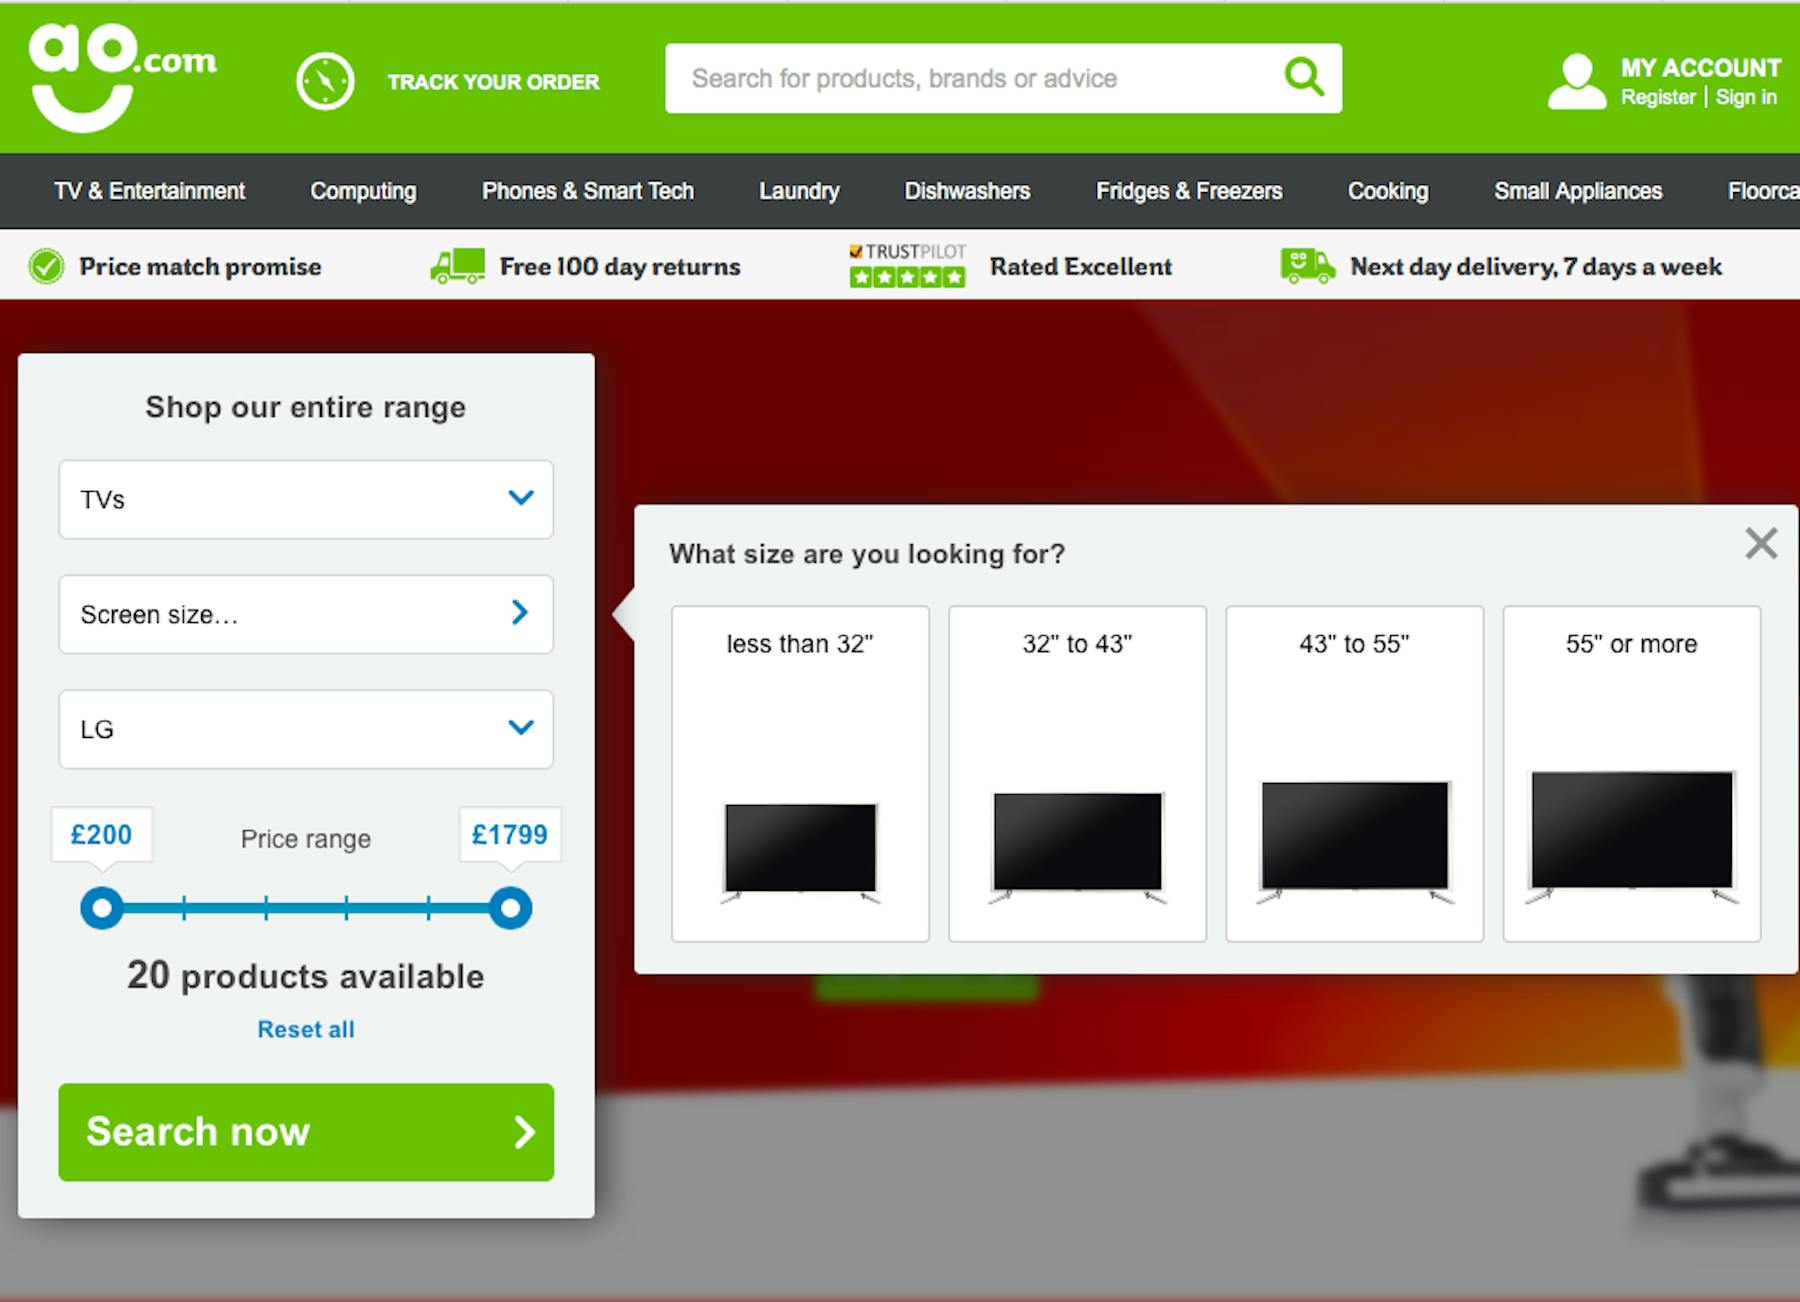Click Next day delivery, 7 days a week

coord(1536,267)
